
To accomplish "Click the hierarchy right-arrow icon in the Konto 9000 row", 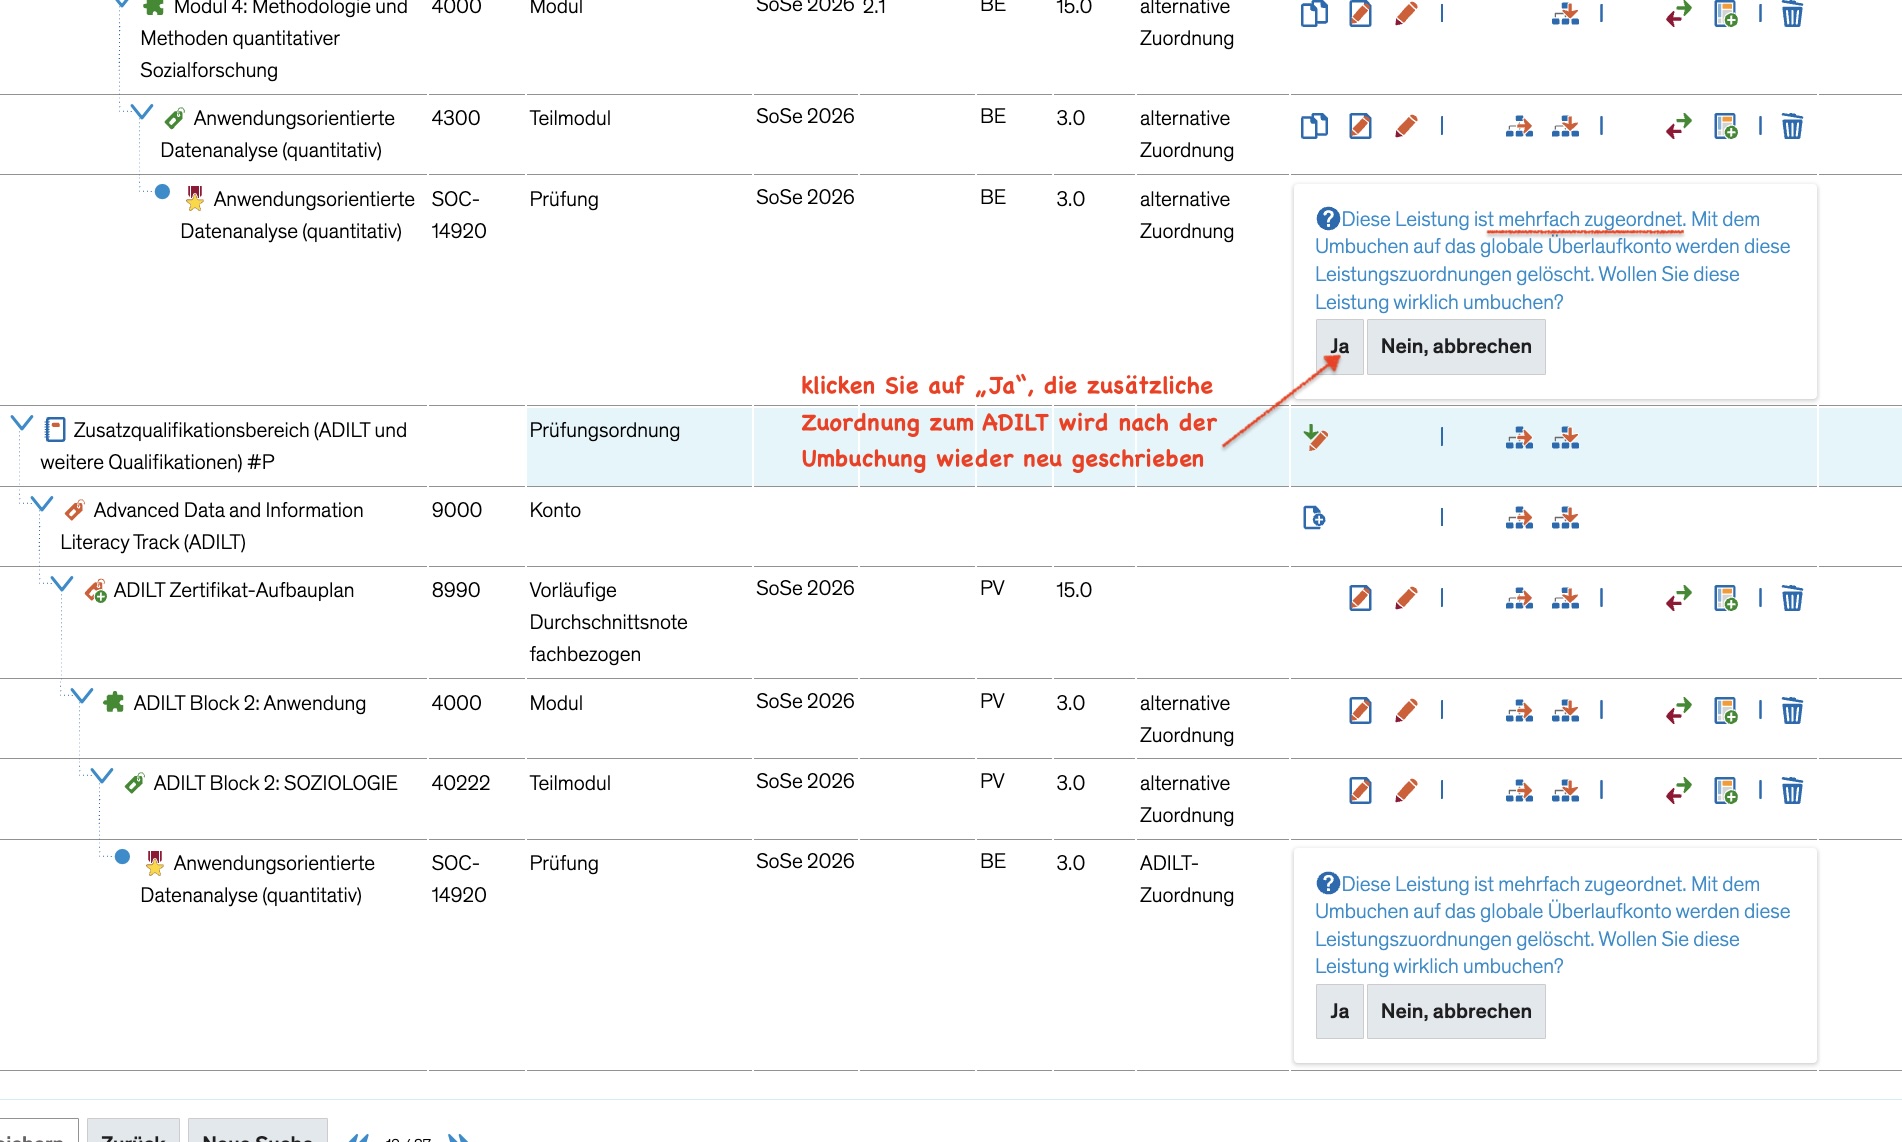I will tap(1519, 518).
